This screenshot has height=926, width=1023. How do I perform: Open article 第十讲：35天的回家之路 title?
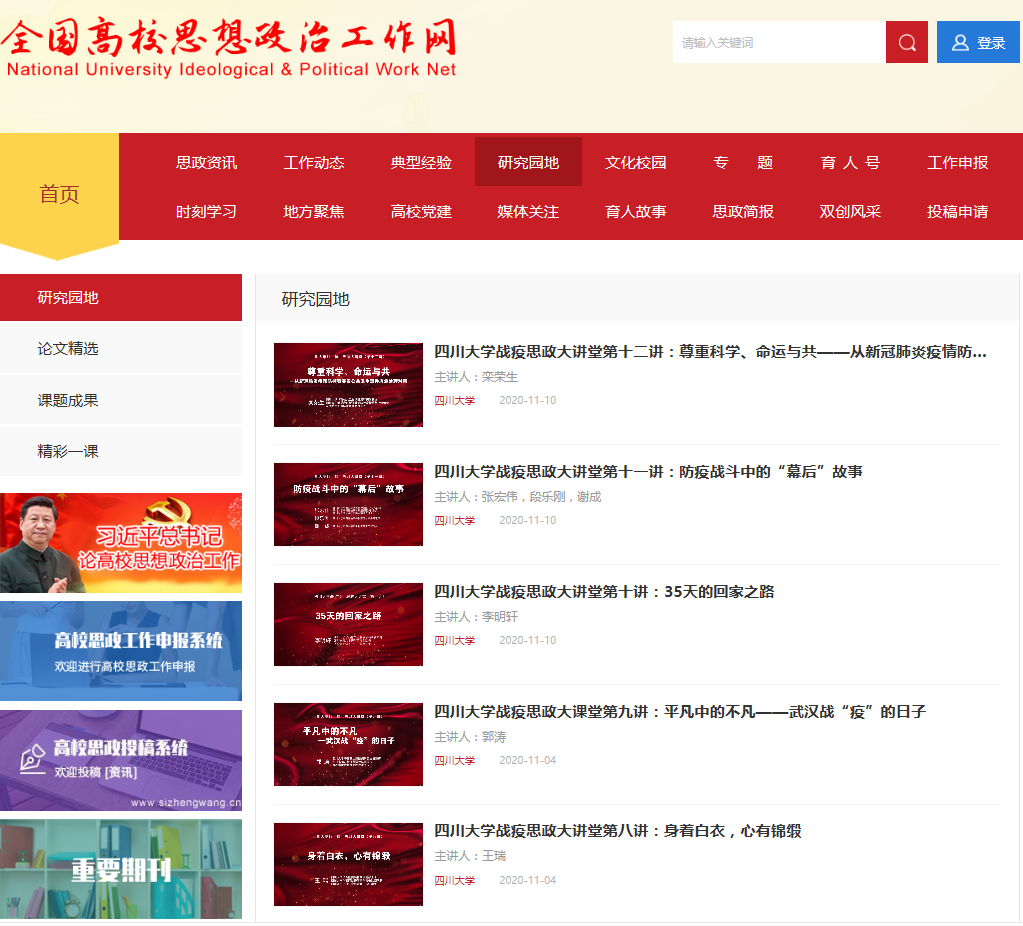(604, 591)
